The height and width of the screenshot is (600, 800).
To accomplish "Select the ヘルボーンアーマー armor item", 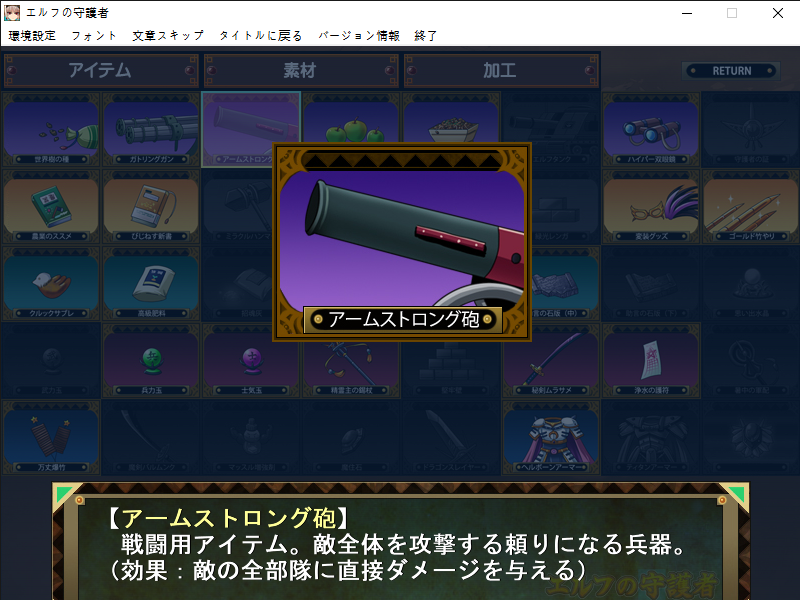I will click(x=551, y=438).
